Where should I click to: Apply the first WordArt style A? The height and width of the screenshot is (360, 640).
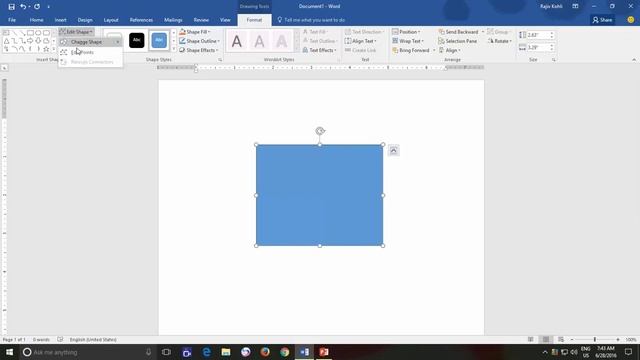[x=237, y=41]
